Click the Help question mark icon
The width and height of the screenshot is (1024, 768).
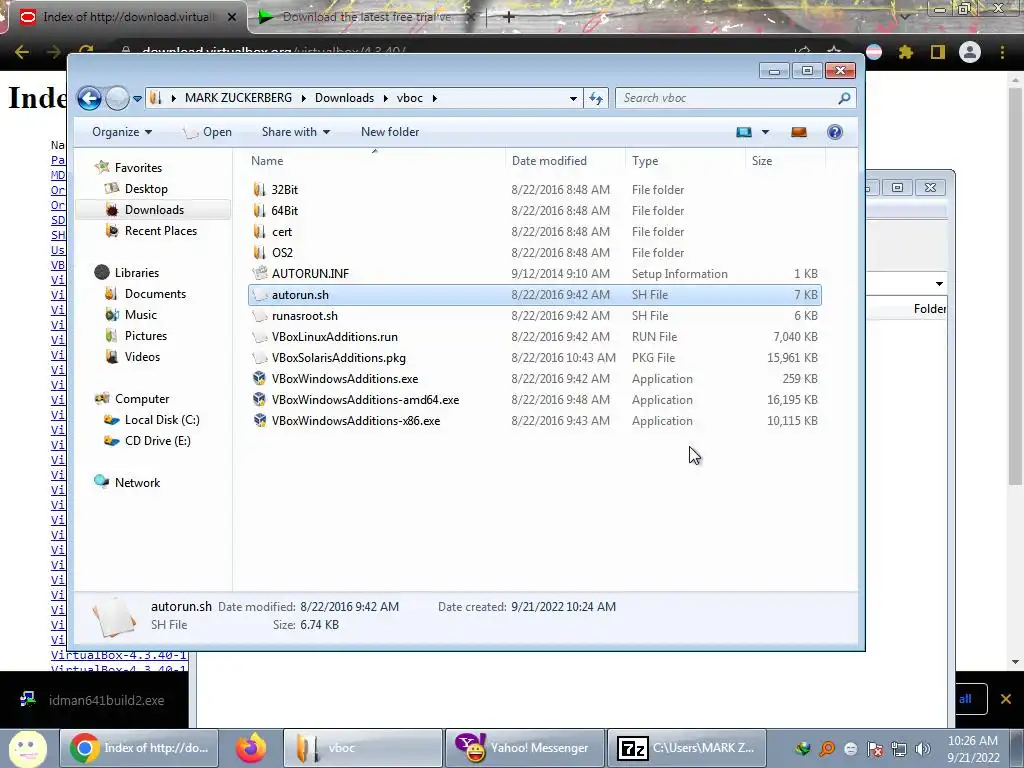pyautogui.click(x=835, y=132)
